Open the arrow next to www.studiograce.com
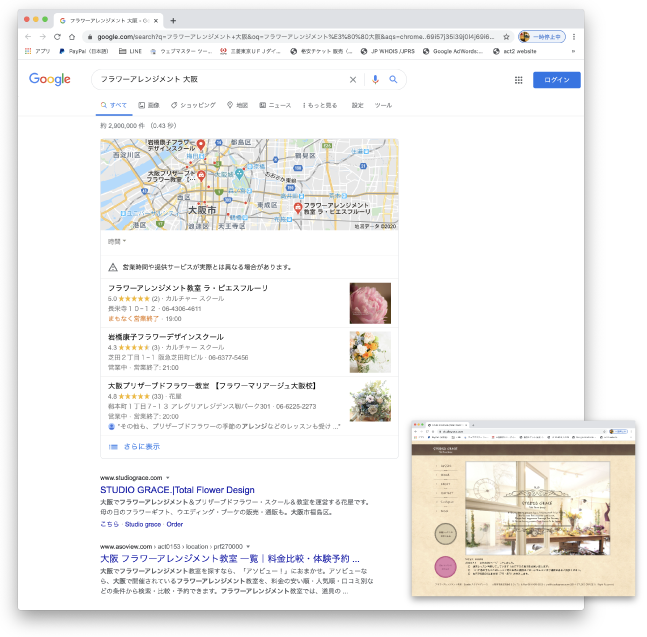This screenshot has height=637, width=647. coord(168,478)
